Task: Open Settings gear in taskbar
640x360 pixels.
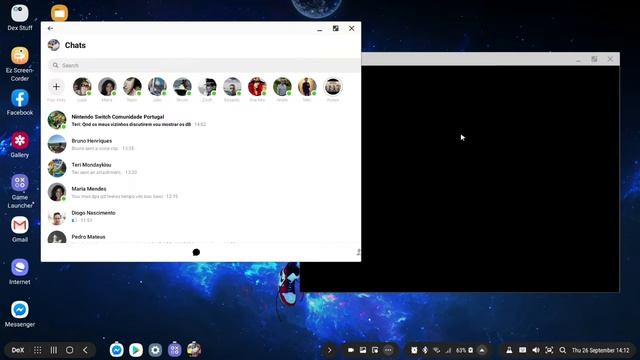Action: pyautogui.click(x=155, y=350)
